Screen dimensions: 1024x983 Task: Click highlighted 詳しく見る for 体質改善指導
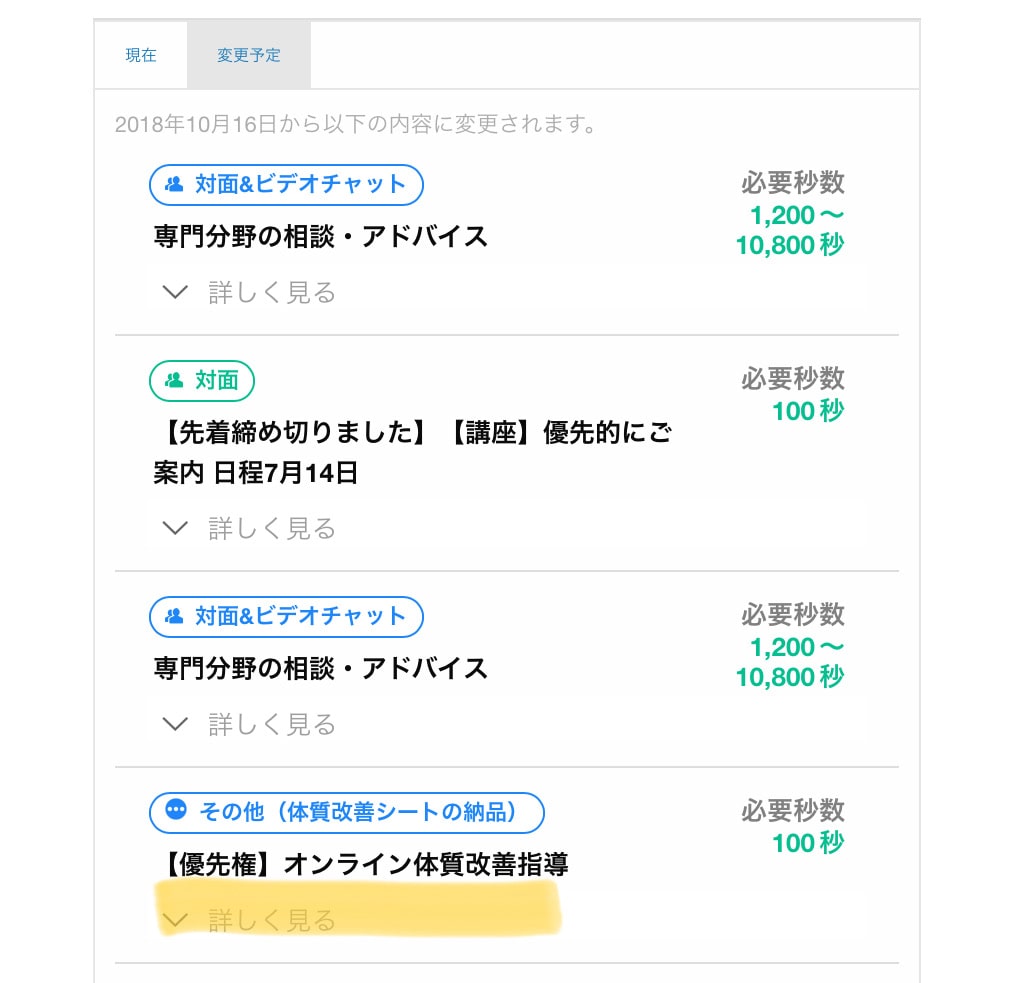click(272, 920)
